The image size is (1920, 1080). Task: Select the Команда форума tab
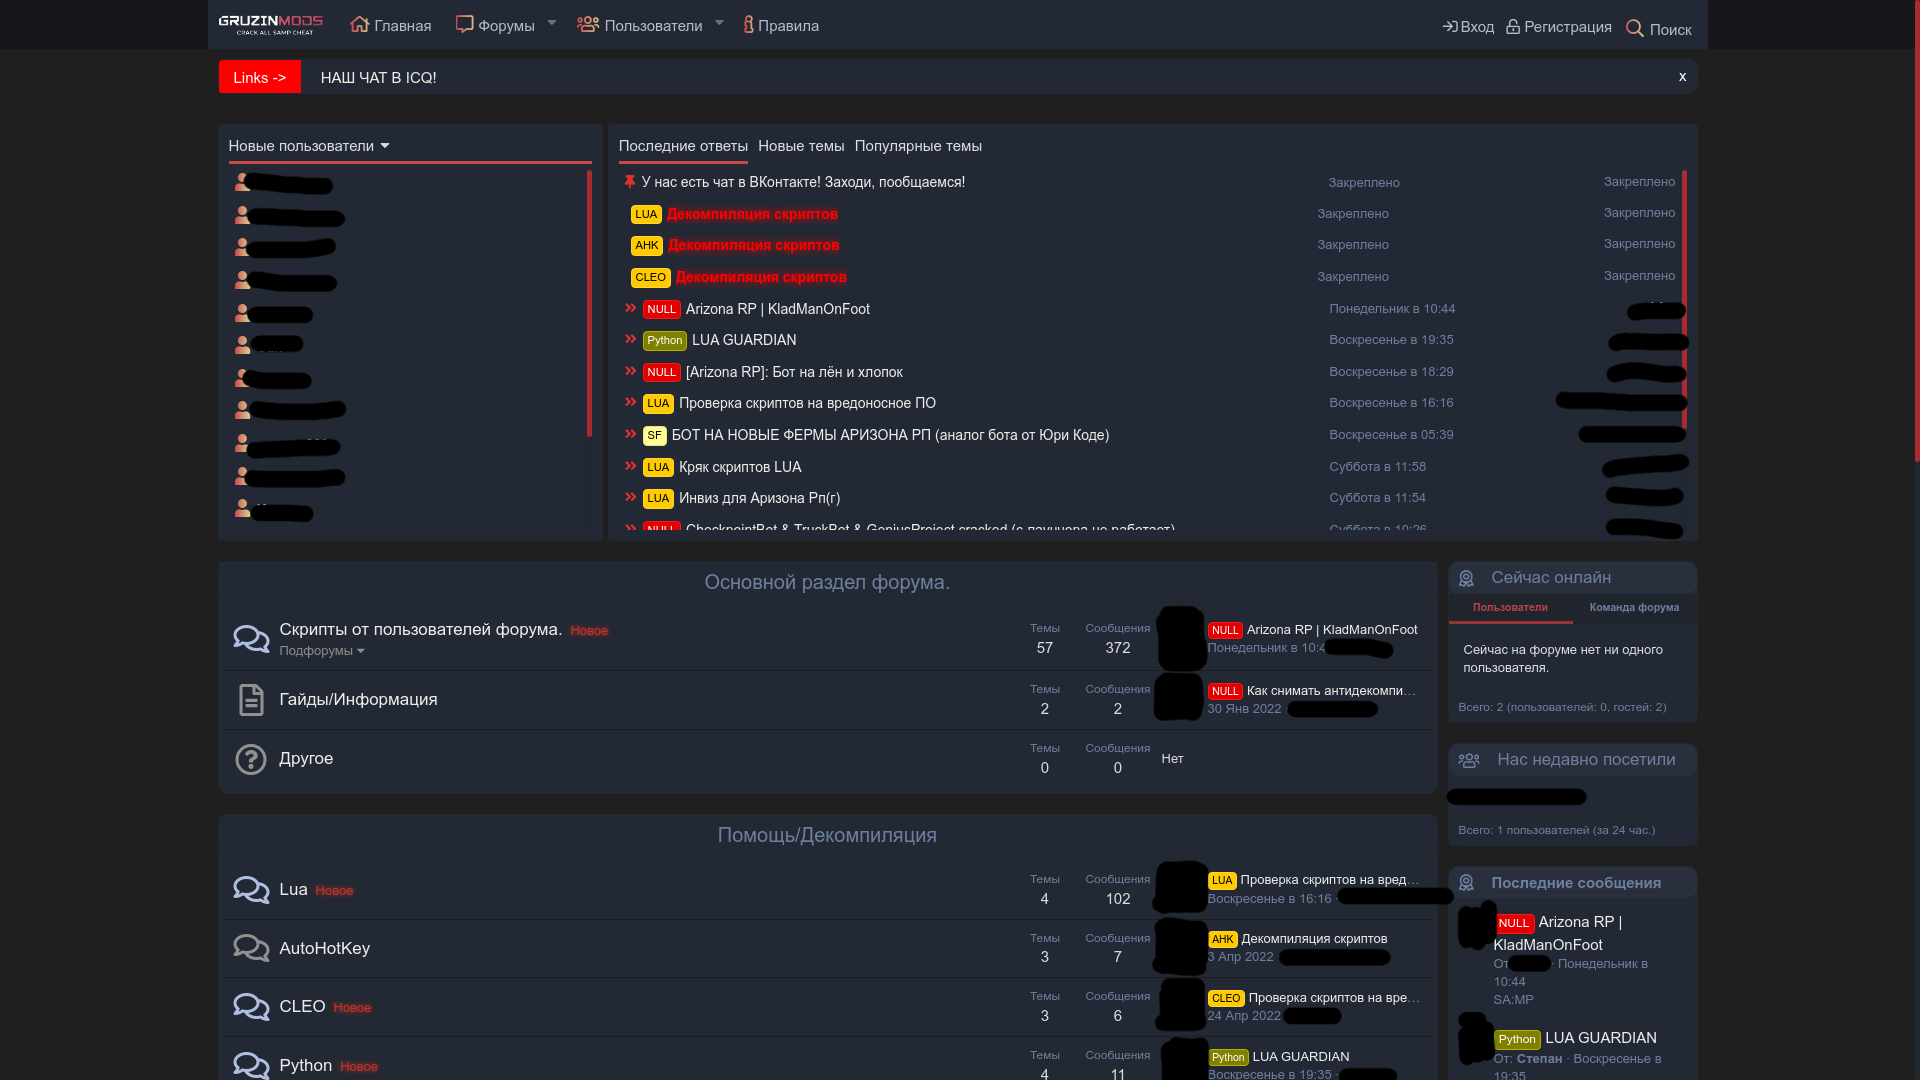pyautogui.click(x=1634, y=608)
